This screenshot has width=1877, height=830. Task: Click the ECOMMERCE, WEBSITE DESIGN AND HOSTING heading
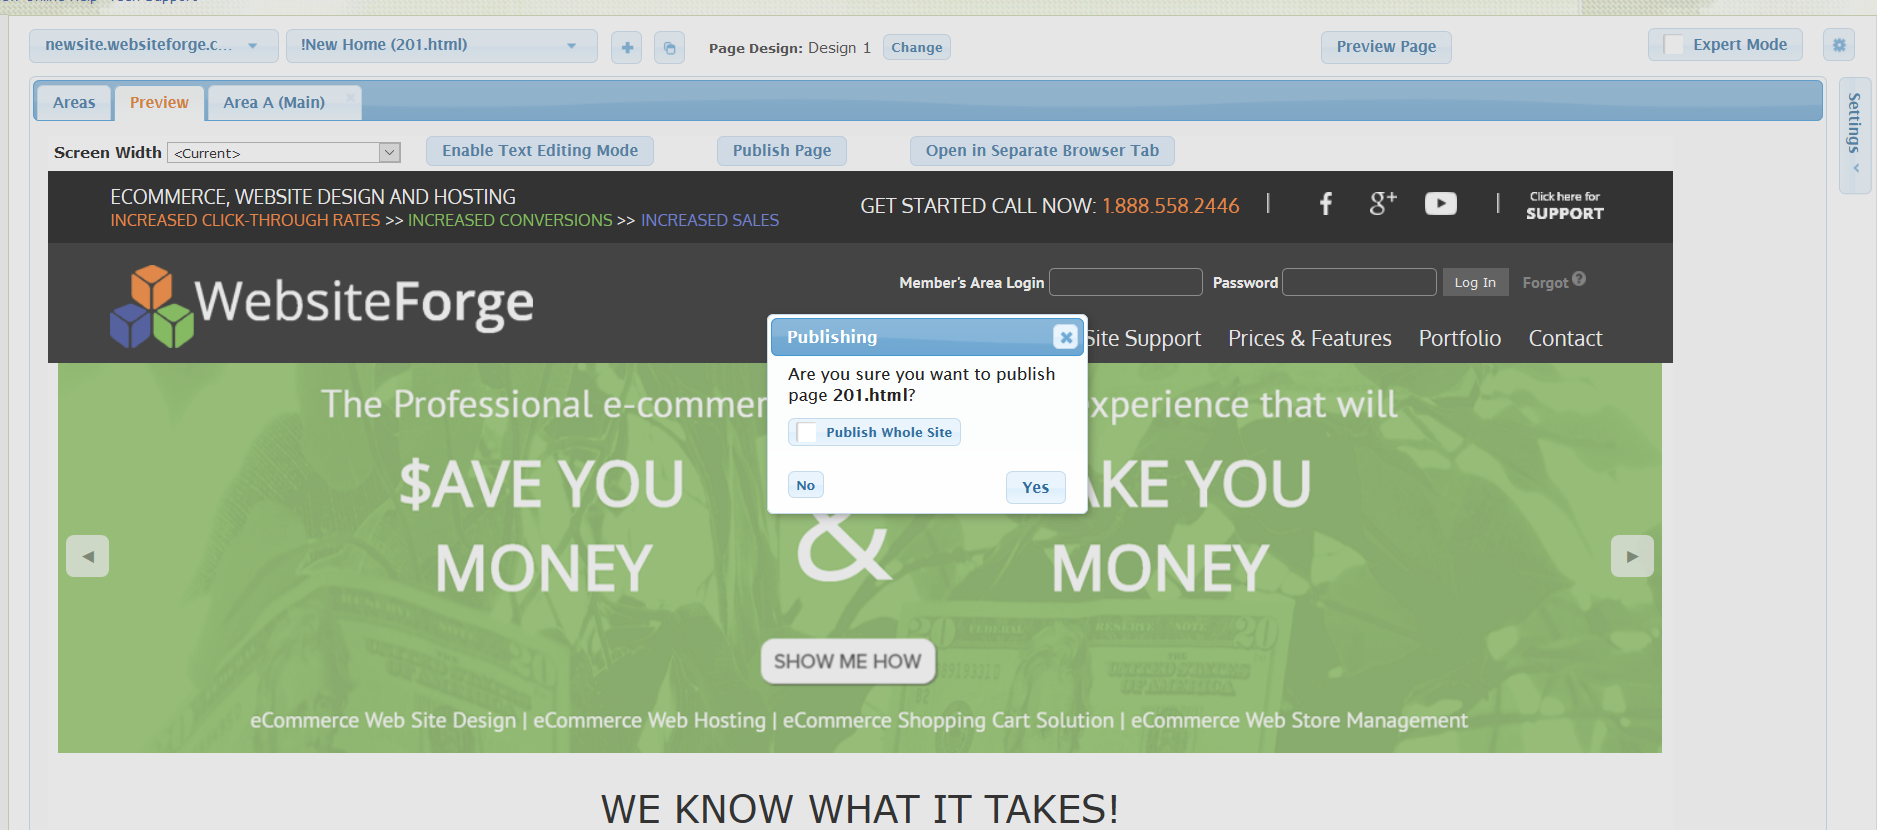click(313, 197)
